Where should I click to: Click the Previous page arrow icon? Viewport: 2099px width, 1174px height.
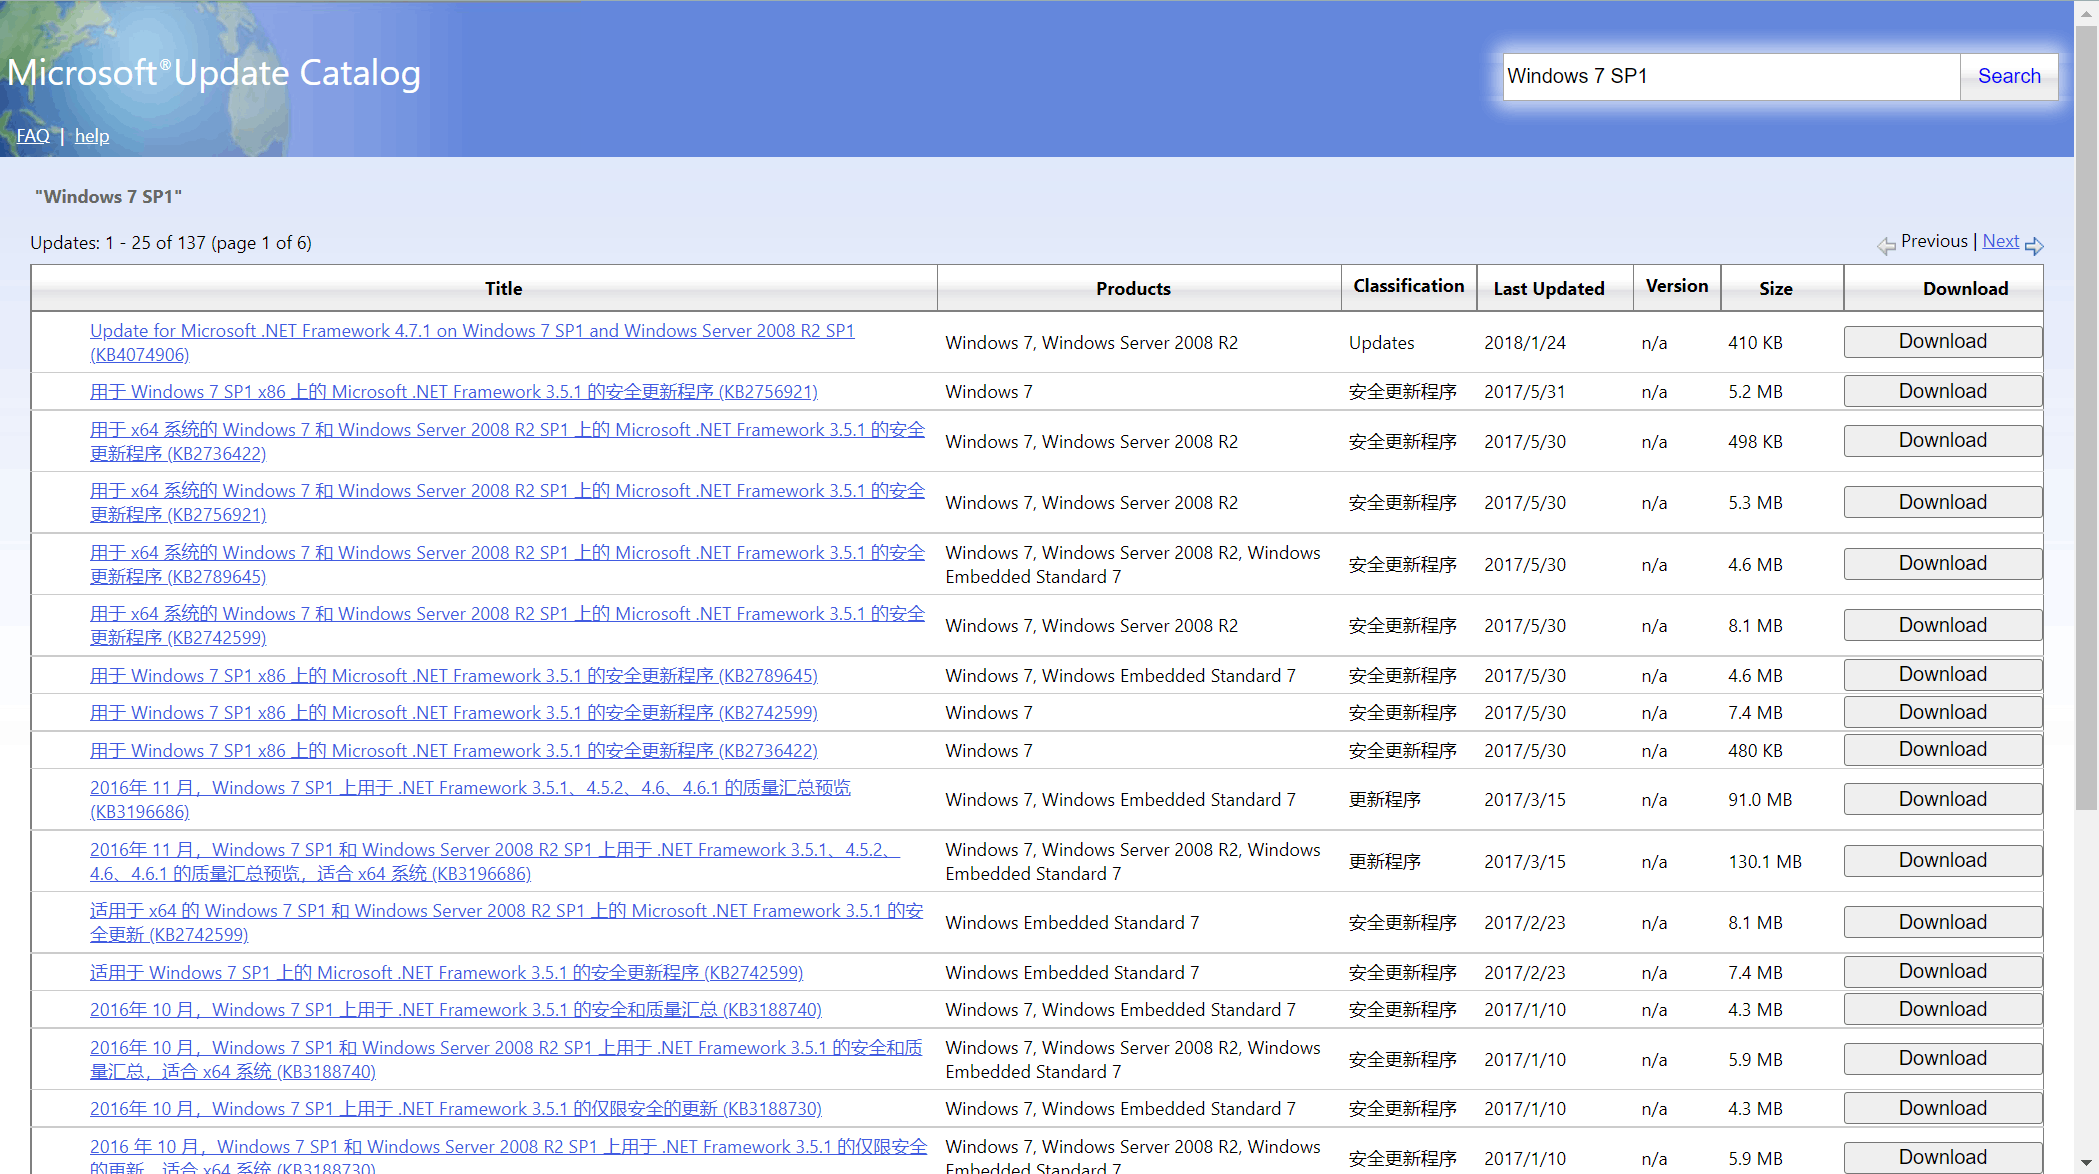tap(1886, 245)
